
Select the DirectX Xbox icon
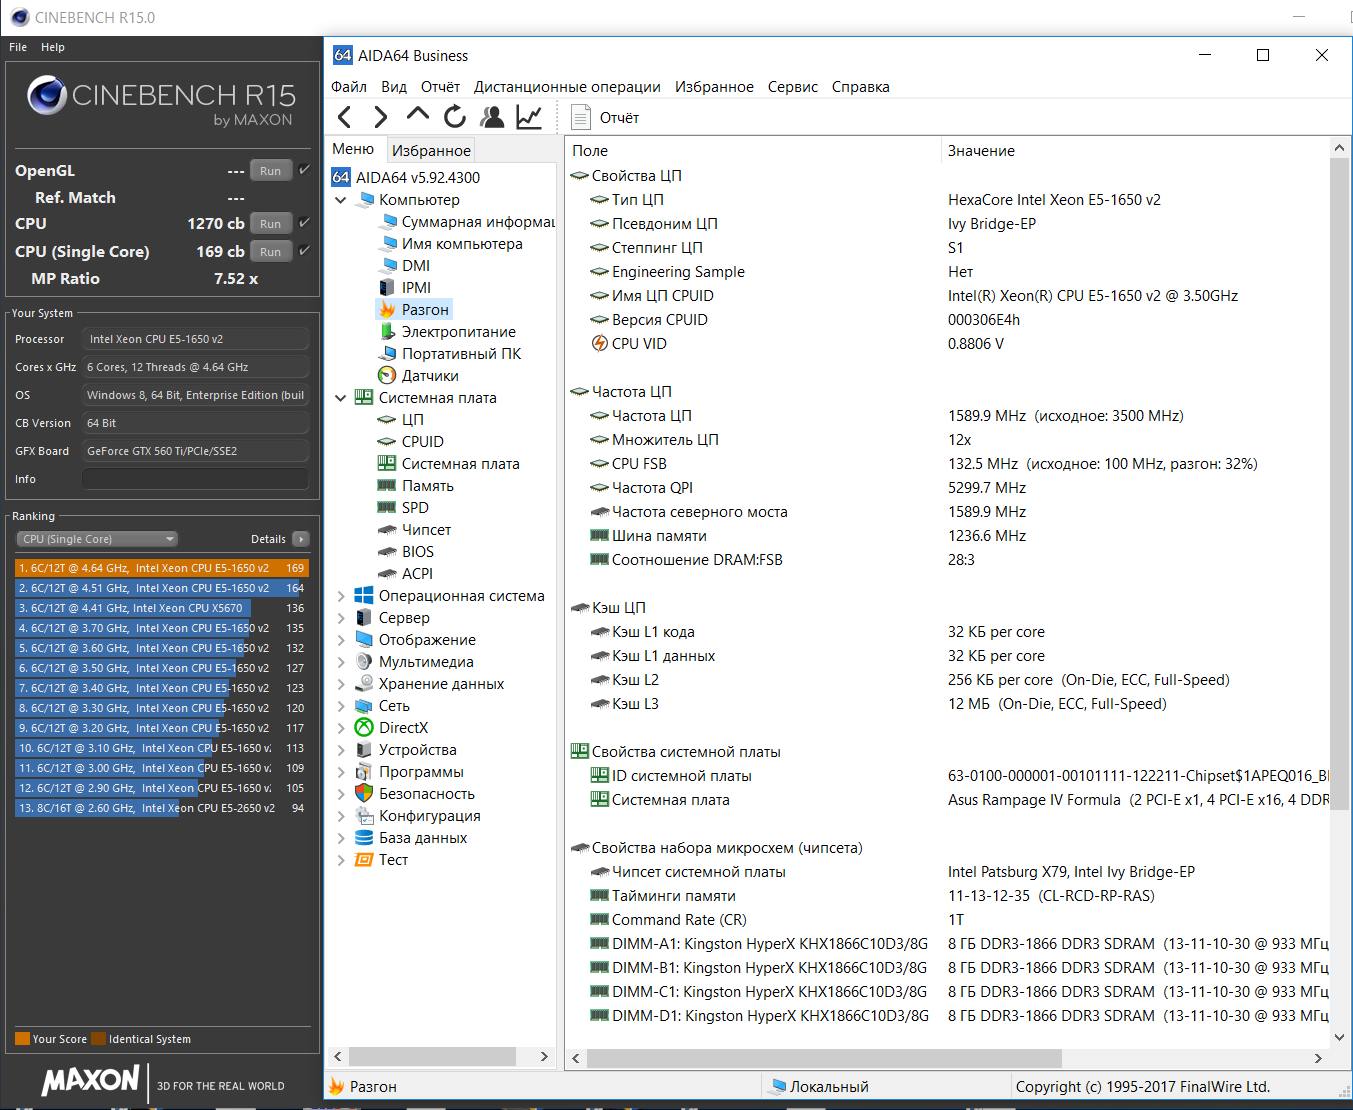(x=364, y=728)
